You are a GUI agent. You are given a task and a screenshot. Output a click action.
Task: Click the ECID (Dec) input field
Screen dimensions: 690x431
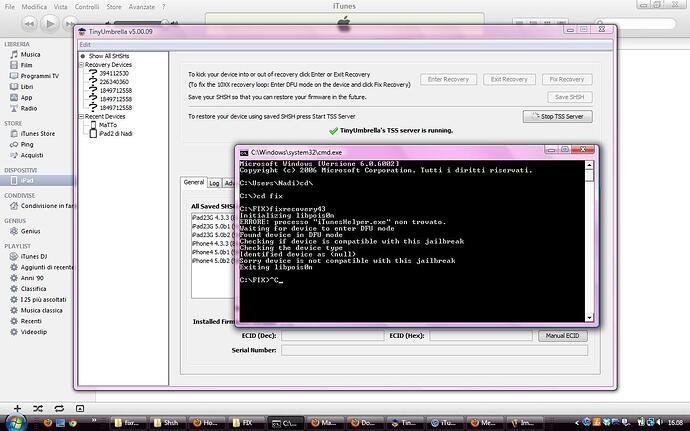click(332, 336)
